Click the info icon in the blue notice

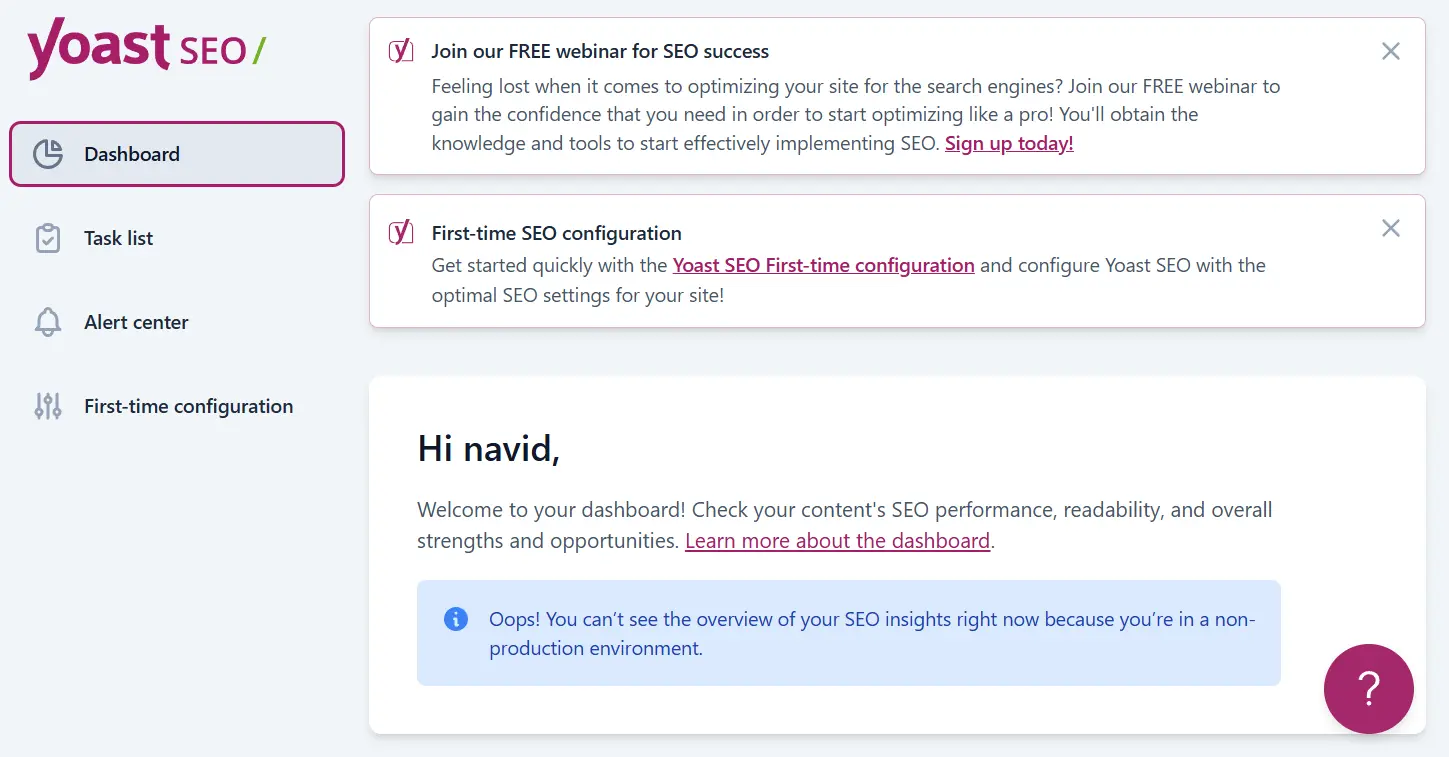click(456, 619)
